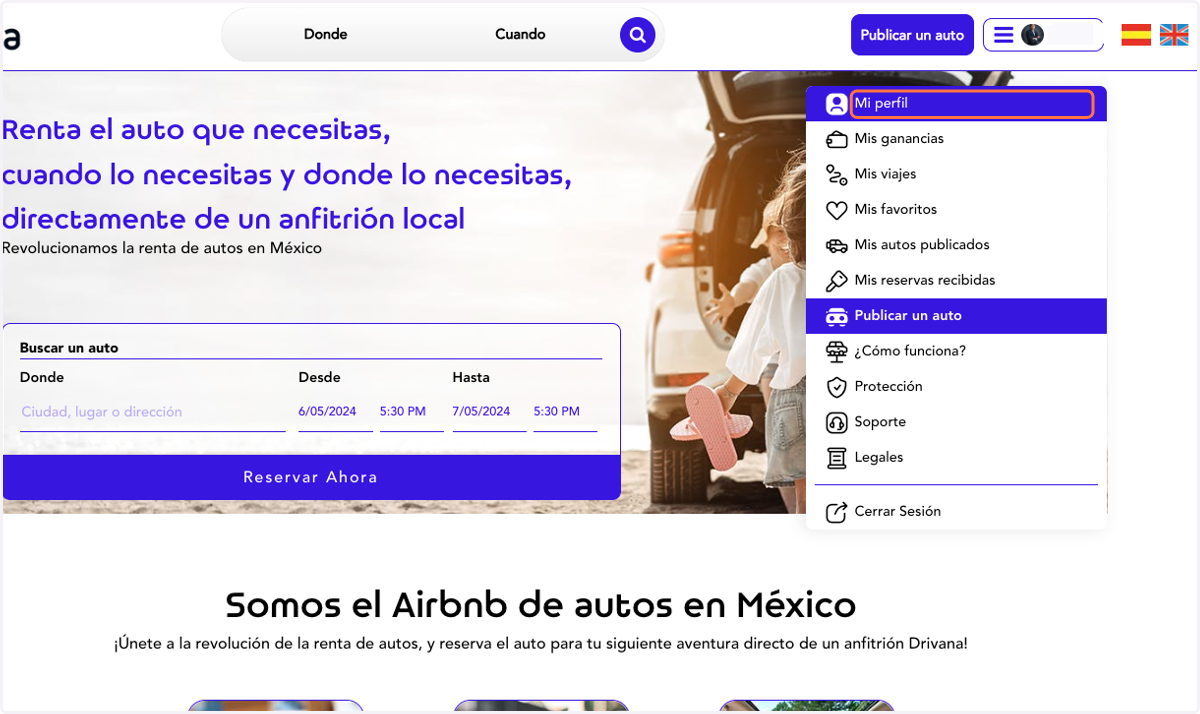1200x714 pixels.
Task: Click the magnifier search icon
Action: (637, 35)
